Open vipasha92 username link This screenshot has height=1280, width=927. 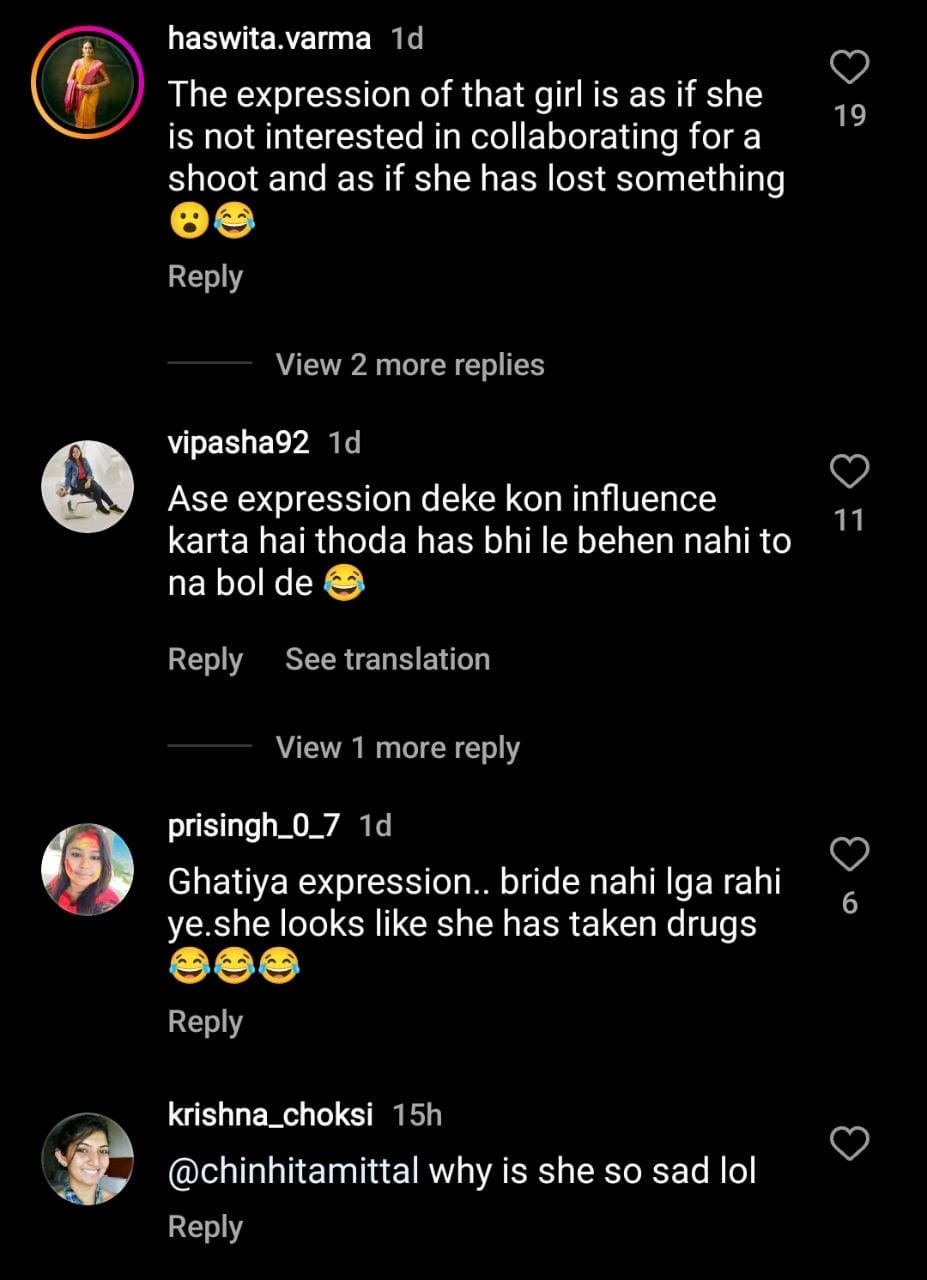click(x=239, y=443)
